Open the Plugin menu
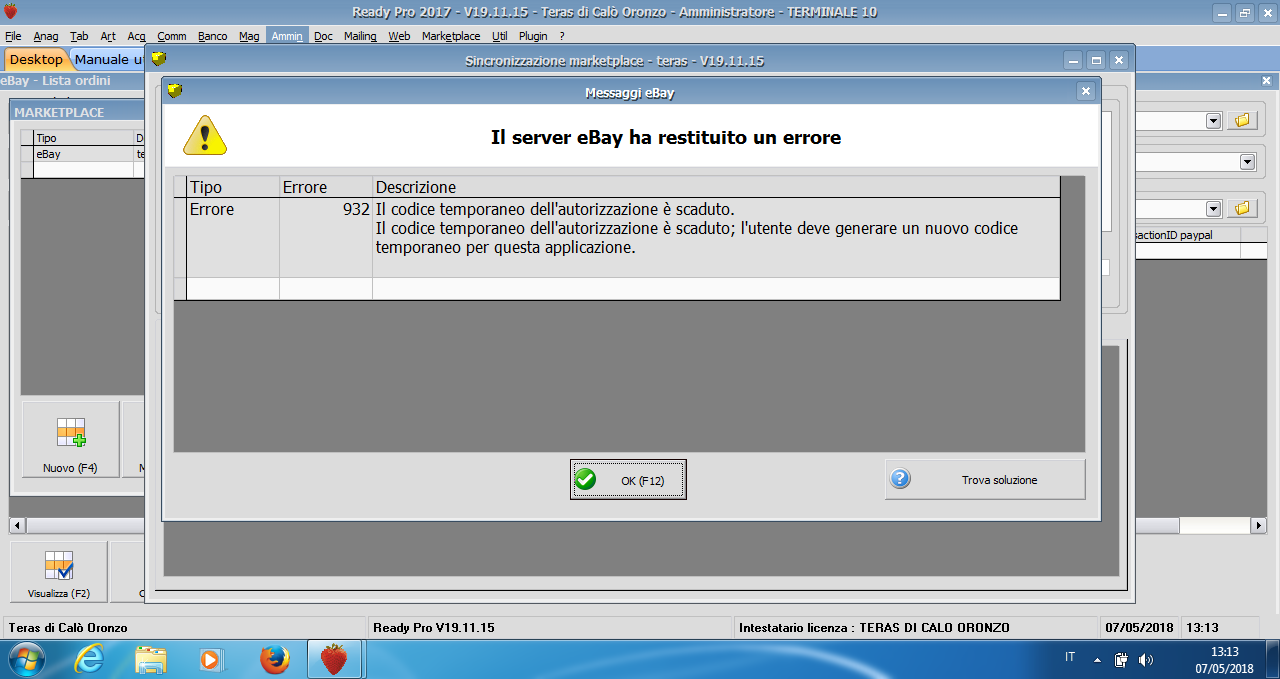Screen dimensions: 1280x679 533,36
